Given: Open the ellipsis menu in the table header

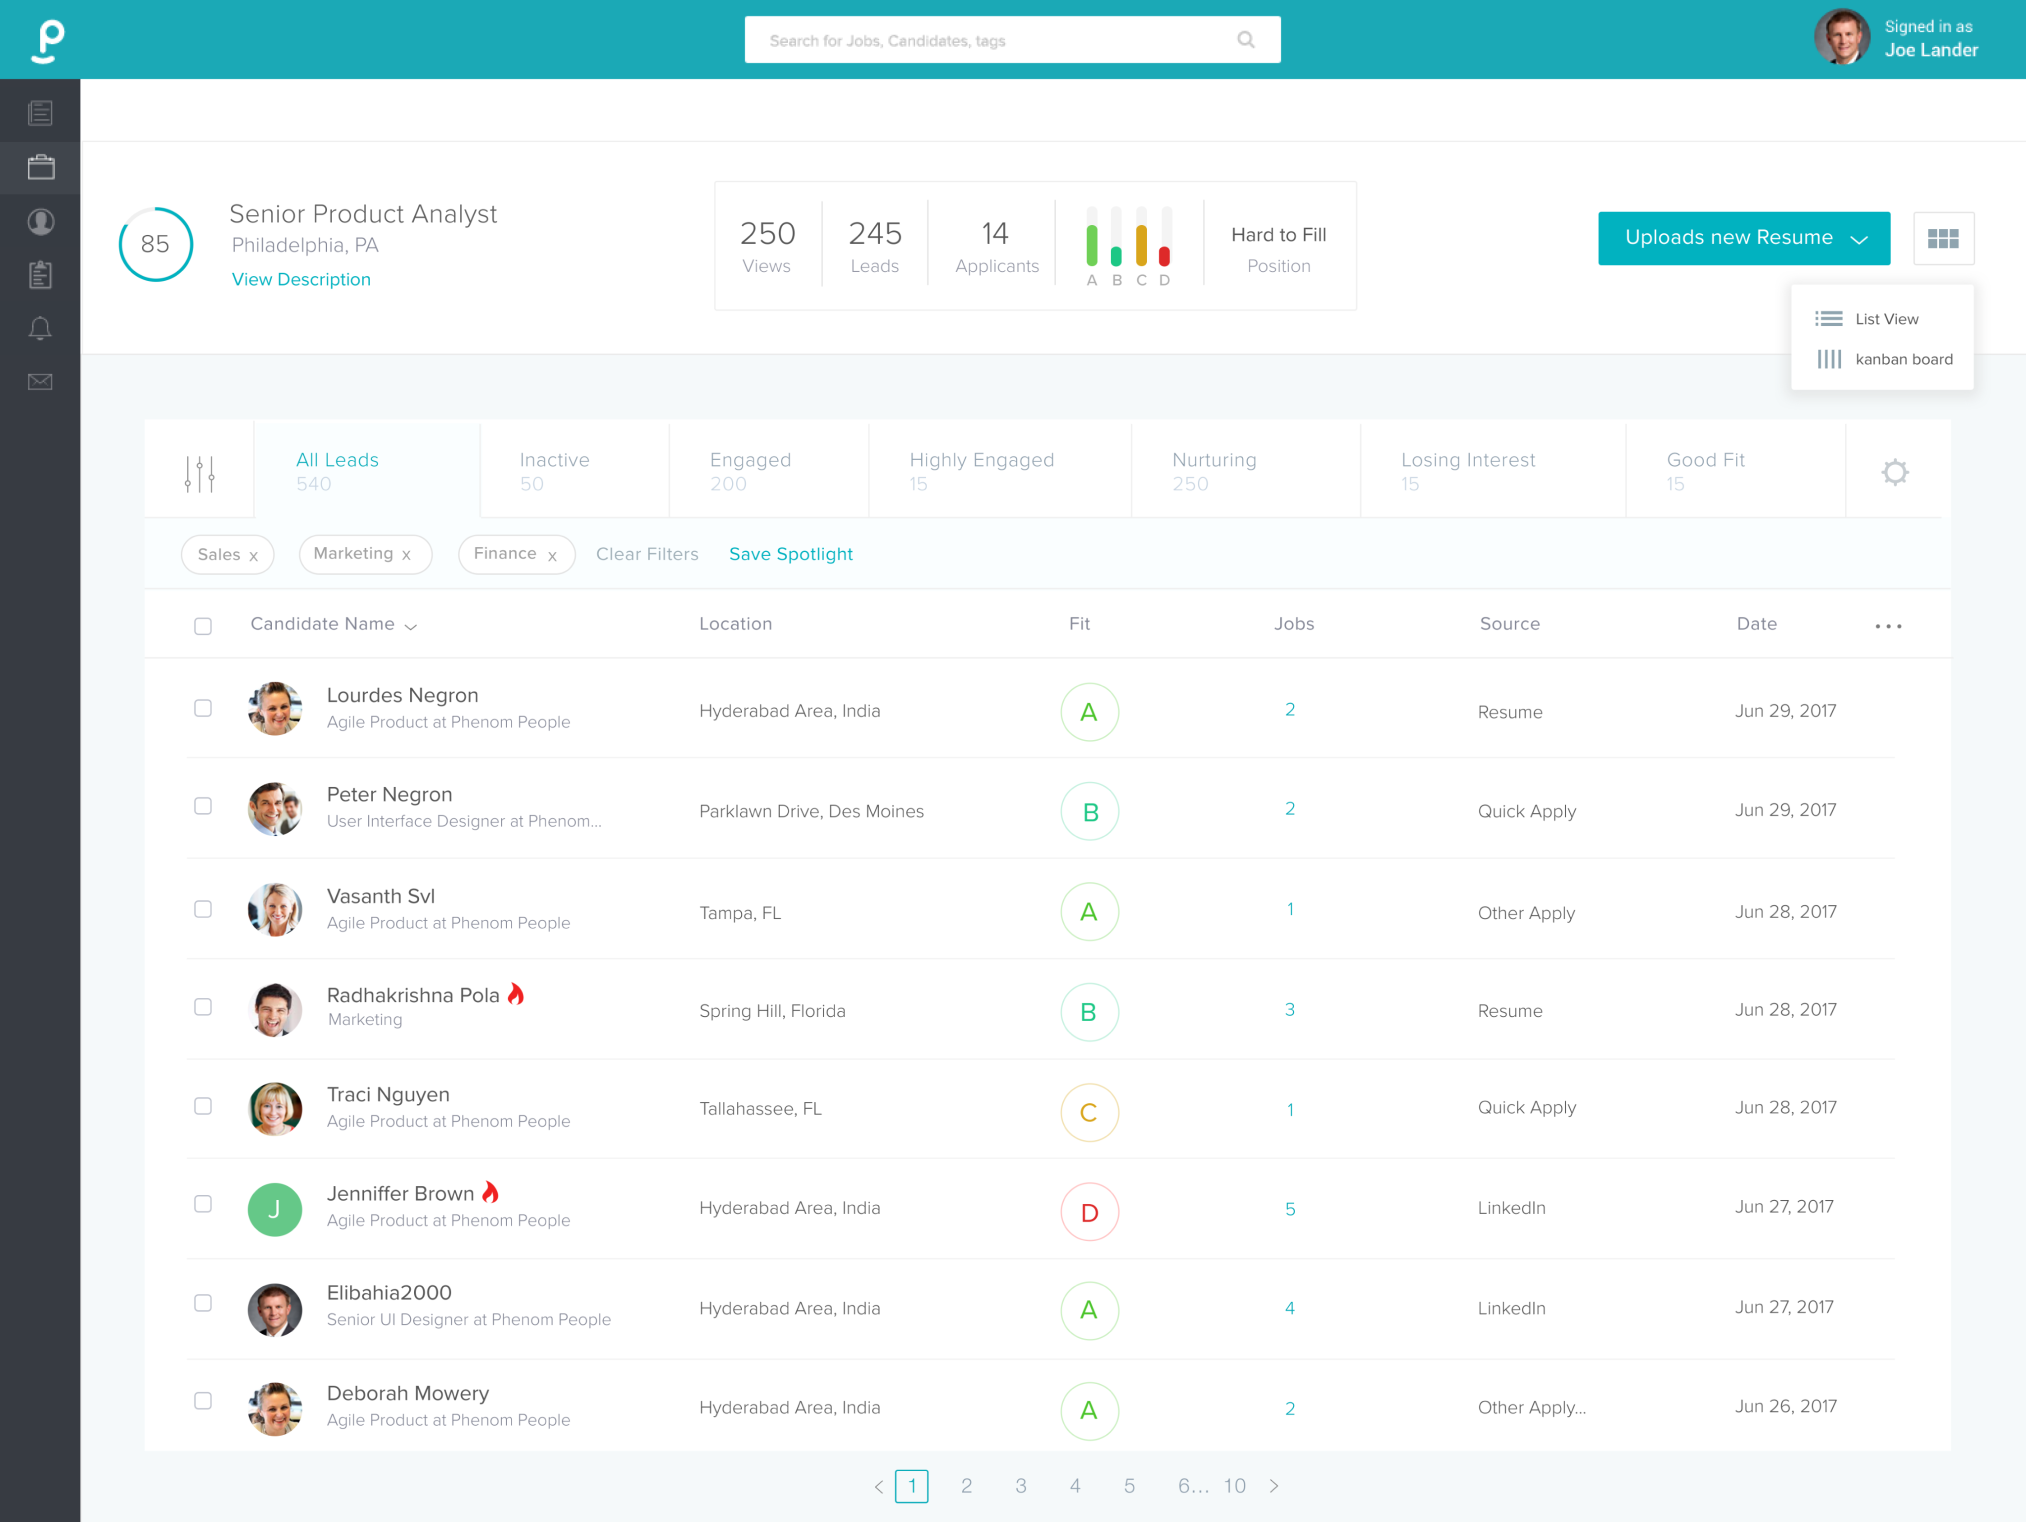Looking at the screenshot, I should click(x=1888, y=625).
